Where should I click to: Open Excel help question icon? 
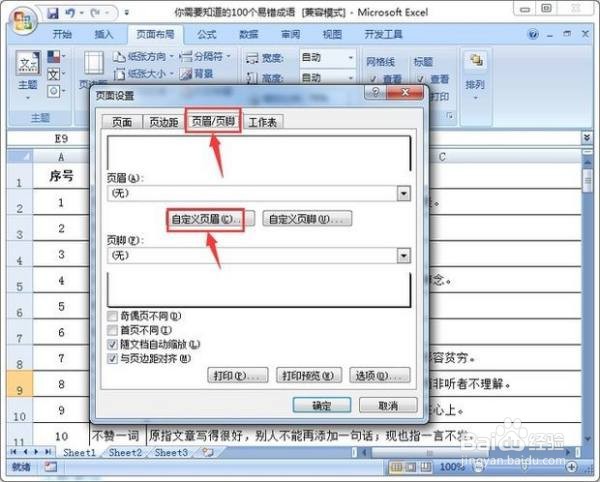[x=533, y=34]
